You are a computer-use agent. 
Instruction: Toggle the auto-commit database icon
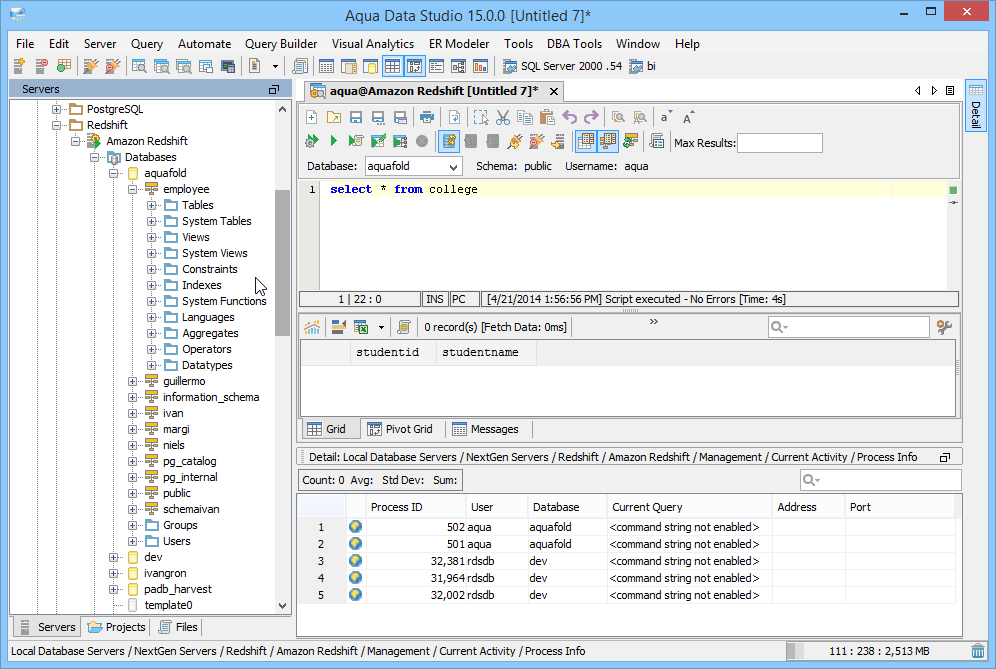[x=448, y=142]
